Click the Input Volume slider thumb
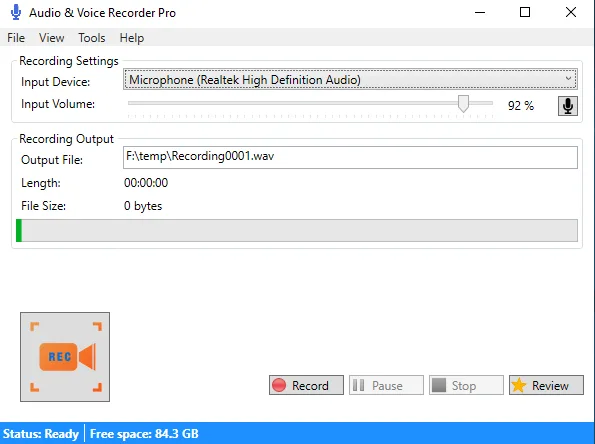Screen dimensions: 595x444 pos(463,103)
